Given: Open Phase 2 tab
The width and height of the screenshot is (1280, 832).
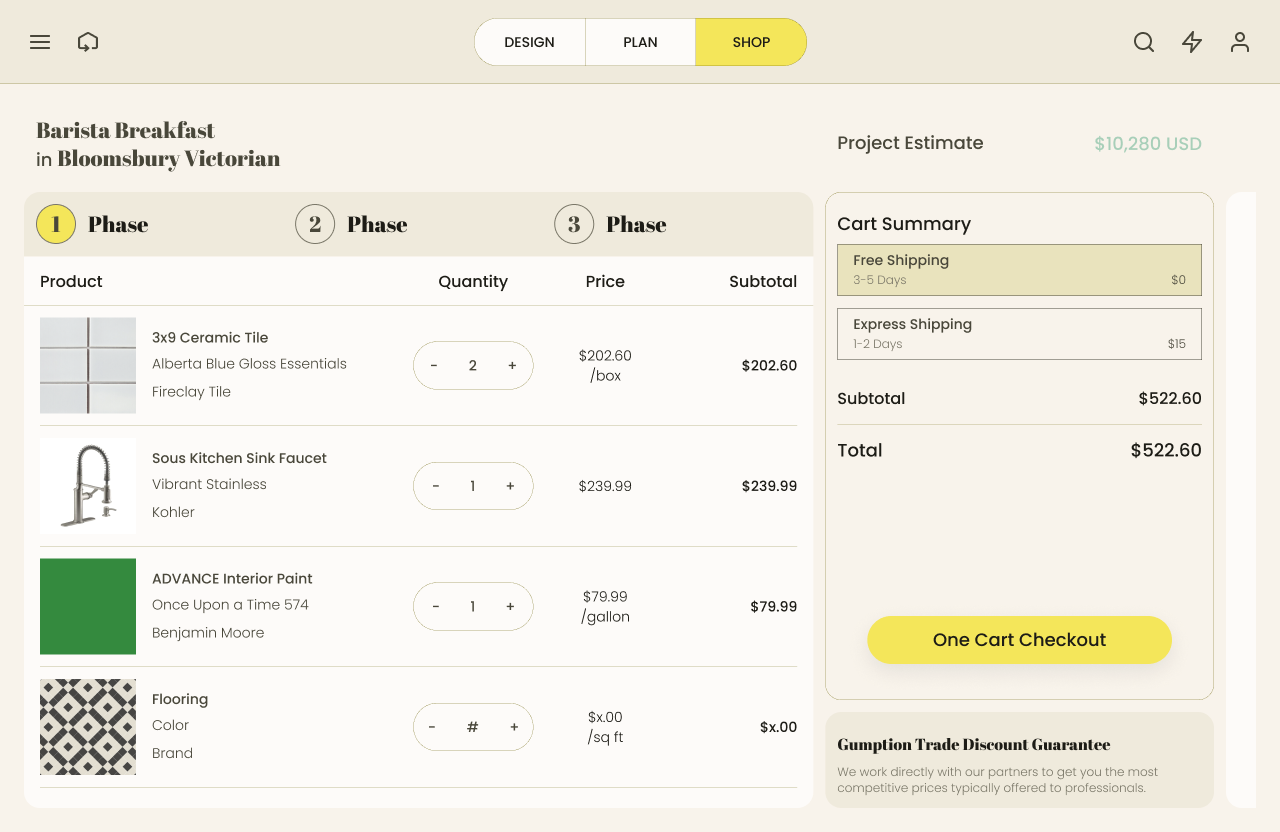Looking at the screenshot, I should coord(352,224).
